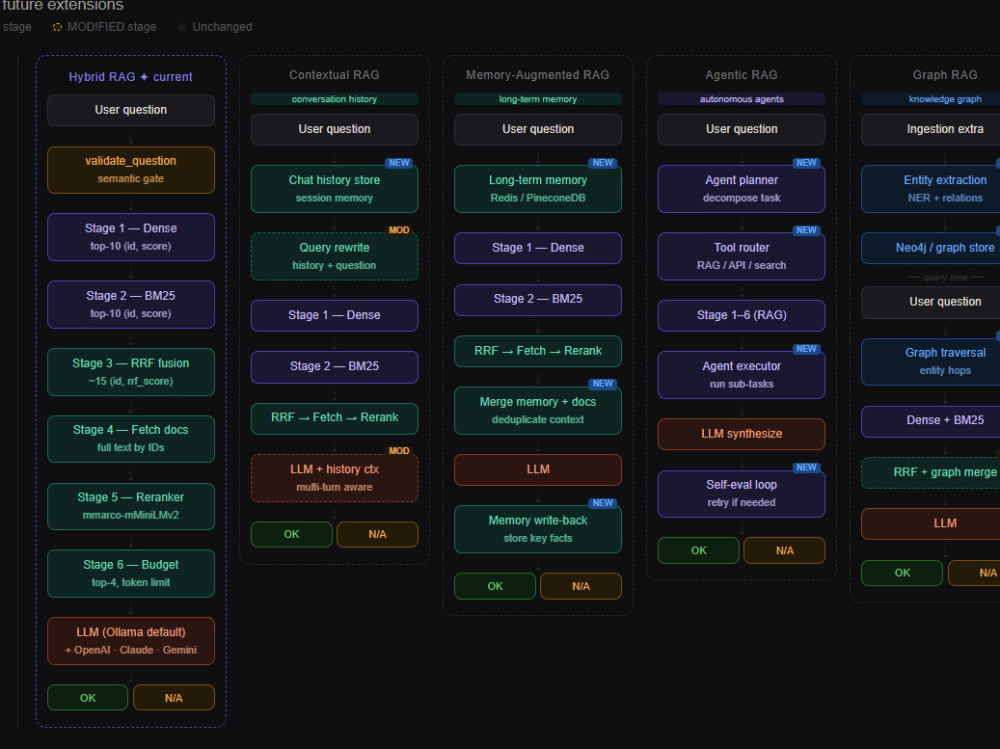Image resolution: width=1000 pixels, height=749 pixels.
Task: Open the Tool router node
Action: pyautogui.click(x=741, y=256)
